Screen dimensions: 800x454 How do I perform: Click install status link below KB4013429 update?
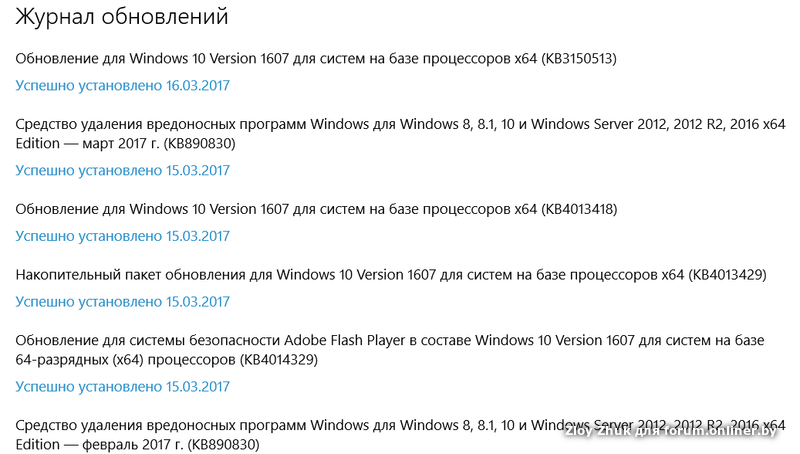coord(122,302)
